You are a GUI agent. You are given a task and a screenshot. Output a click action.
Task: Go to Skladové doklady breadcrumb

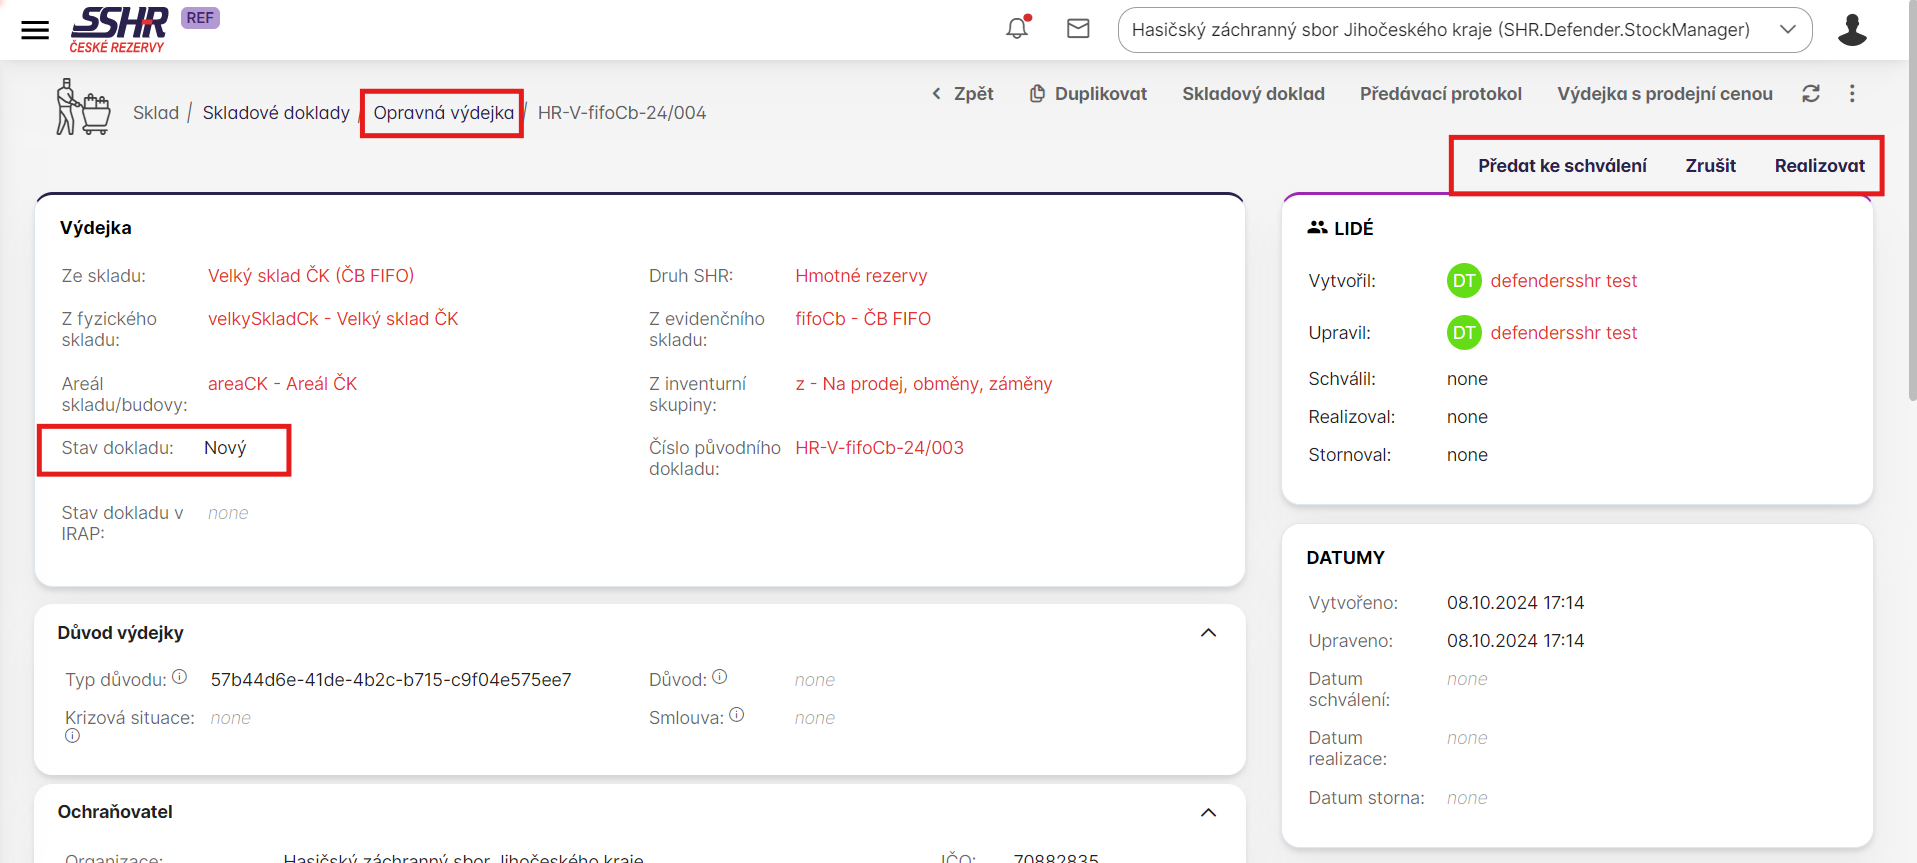pyautogui.click(x=276, y=113)
